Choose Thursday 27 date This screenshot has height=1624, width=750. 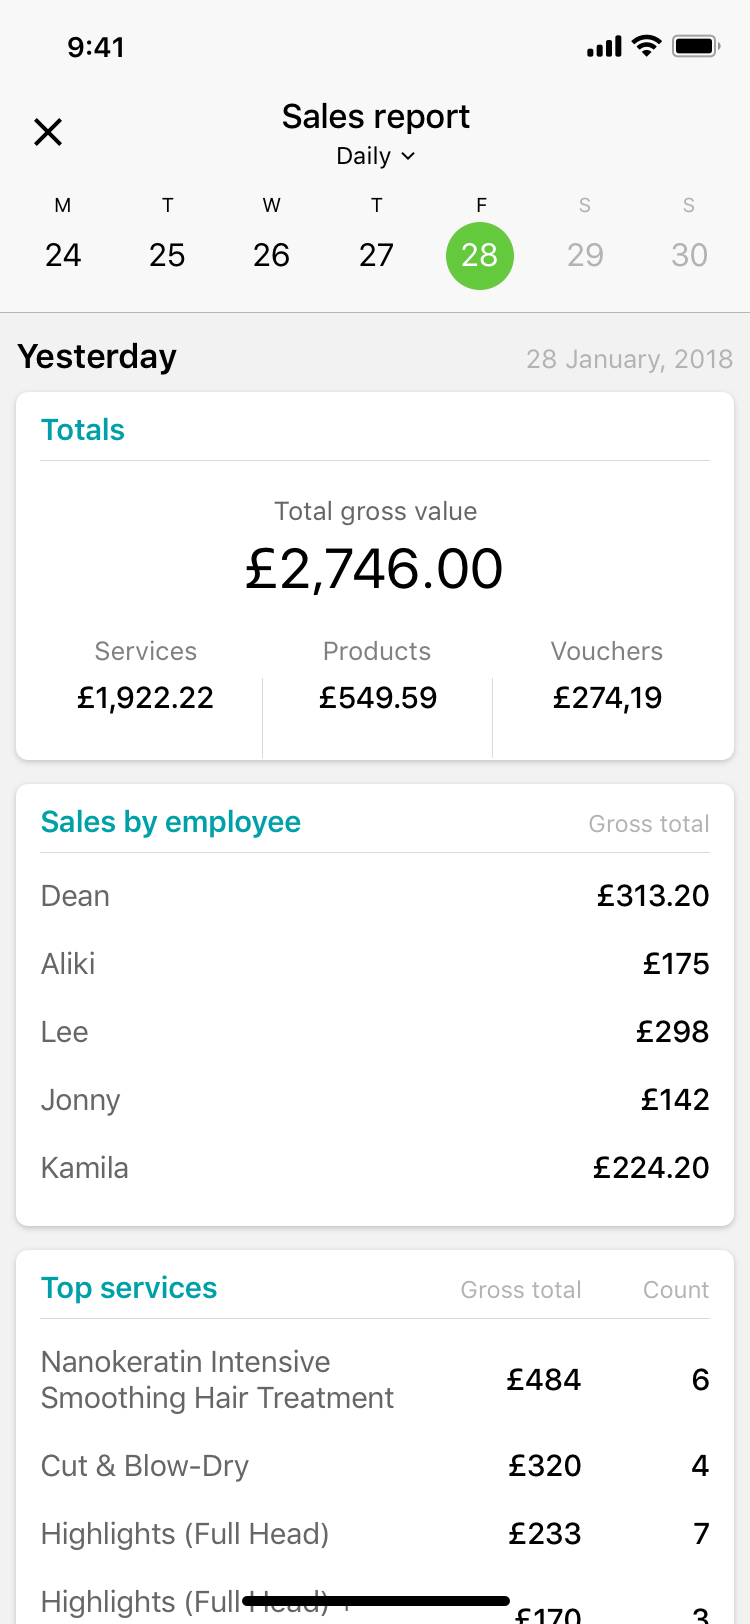[376, 255]
